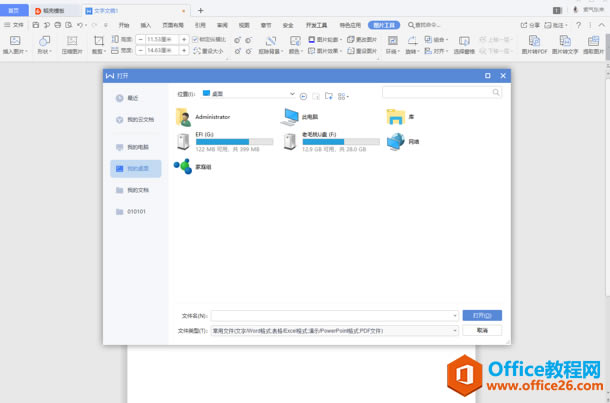Open the Page Layout ribbon tab
This screenshot has height=403, width=610.
tap(173, 25)
